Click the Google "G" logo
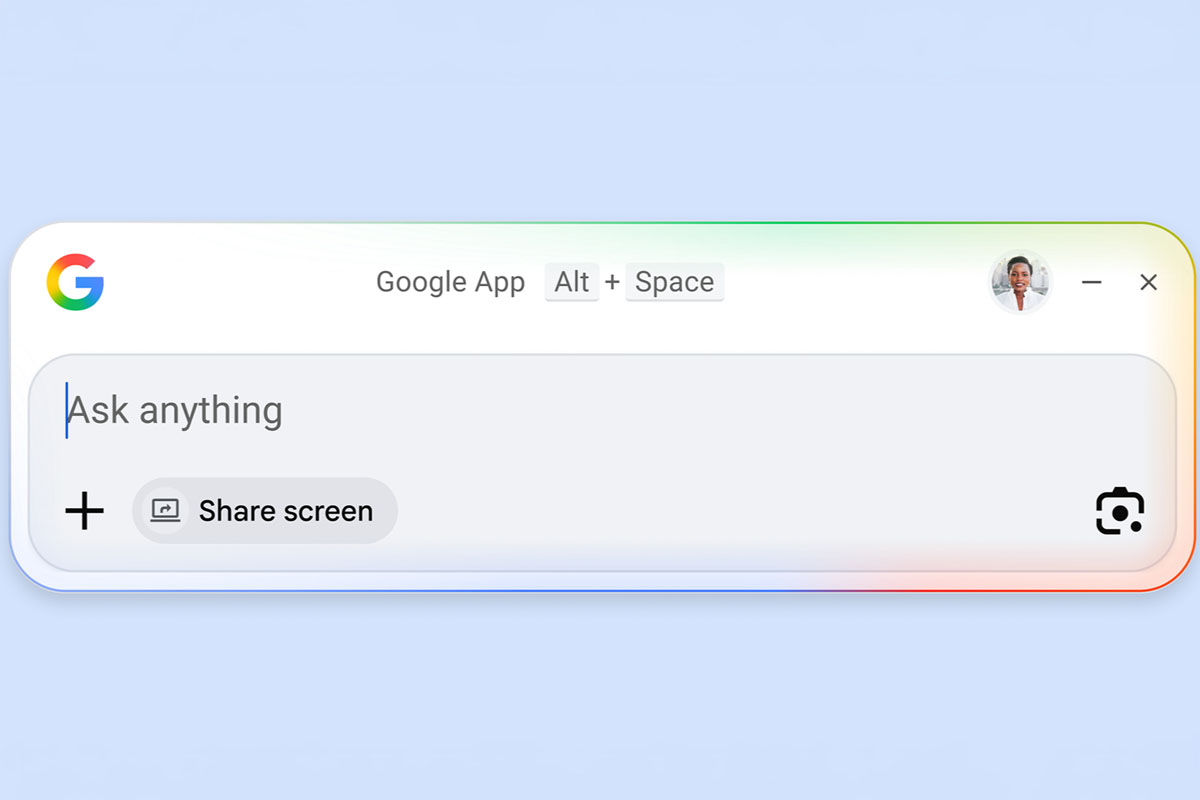 click(75, 282)
